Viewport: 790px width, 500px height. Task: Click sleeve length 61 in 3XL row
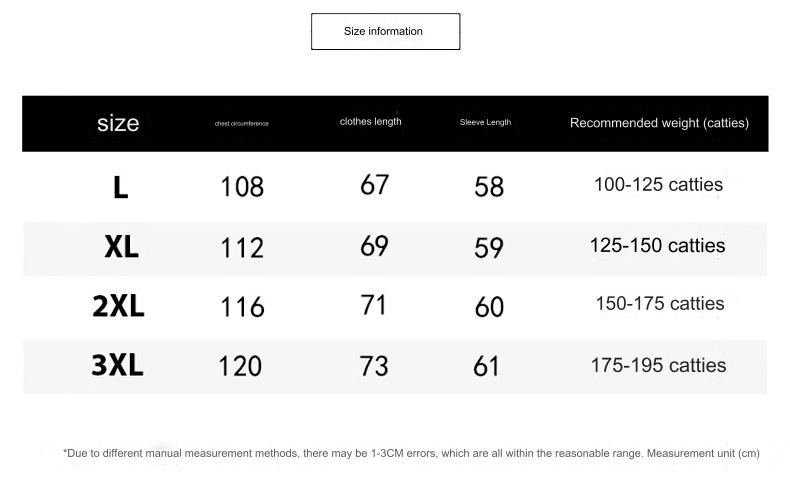click(486, 367)
